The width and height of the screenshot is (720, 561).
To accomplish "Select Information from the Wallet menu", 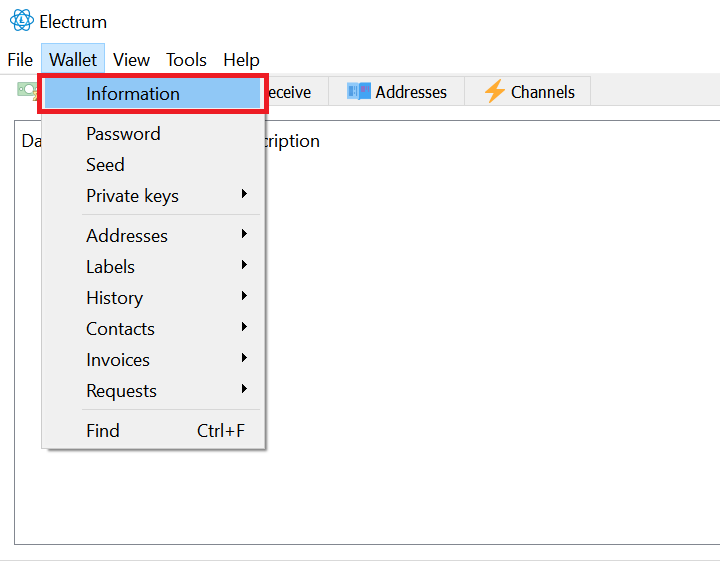I will coord(133,94).
